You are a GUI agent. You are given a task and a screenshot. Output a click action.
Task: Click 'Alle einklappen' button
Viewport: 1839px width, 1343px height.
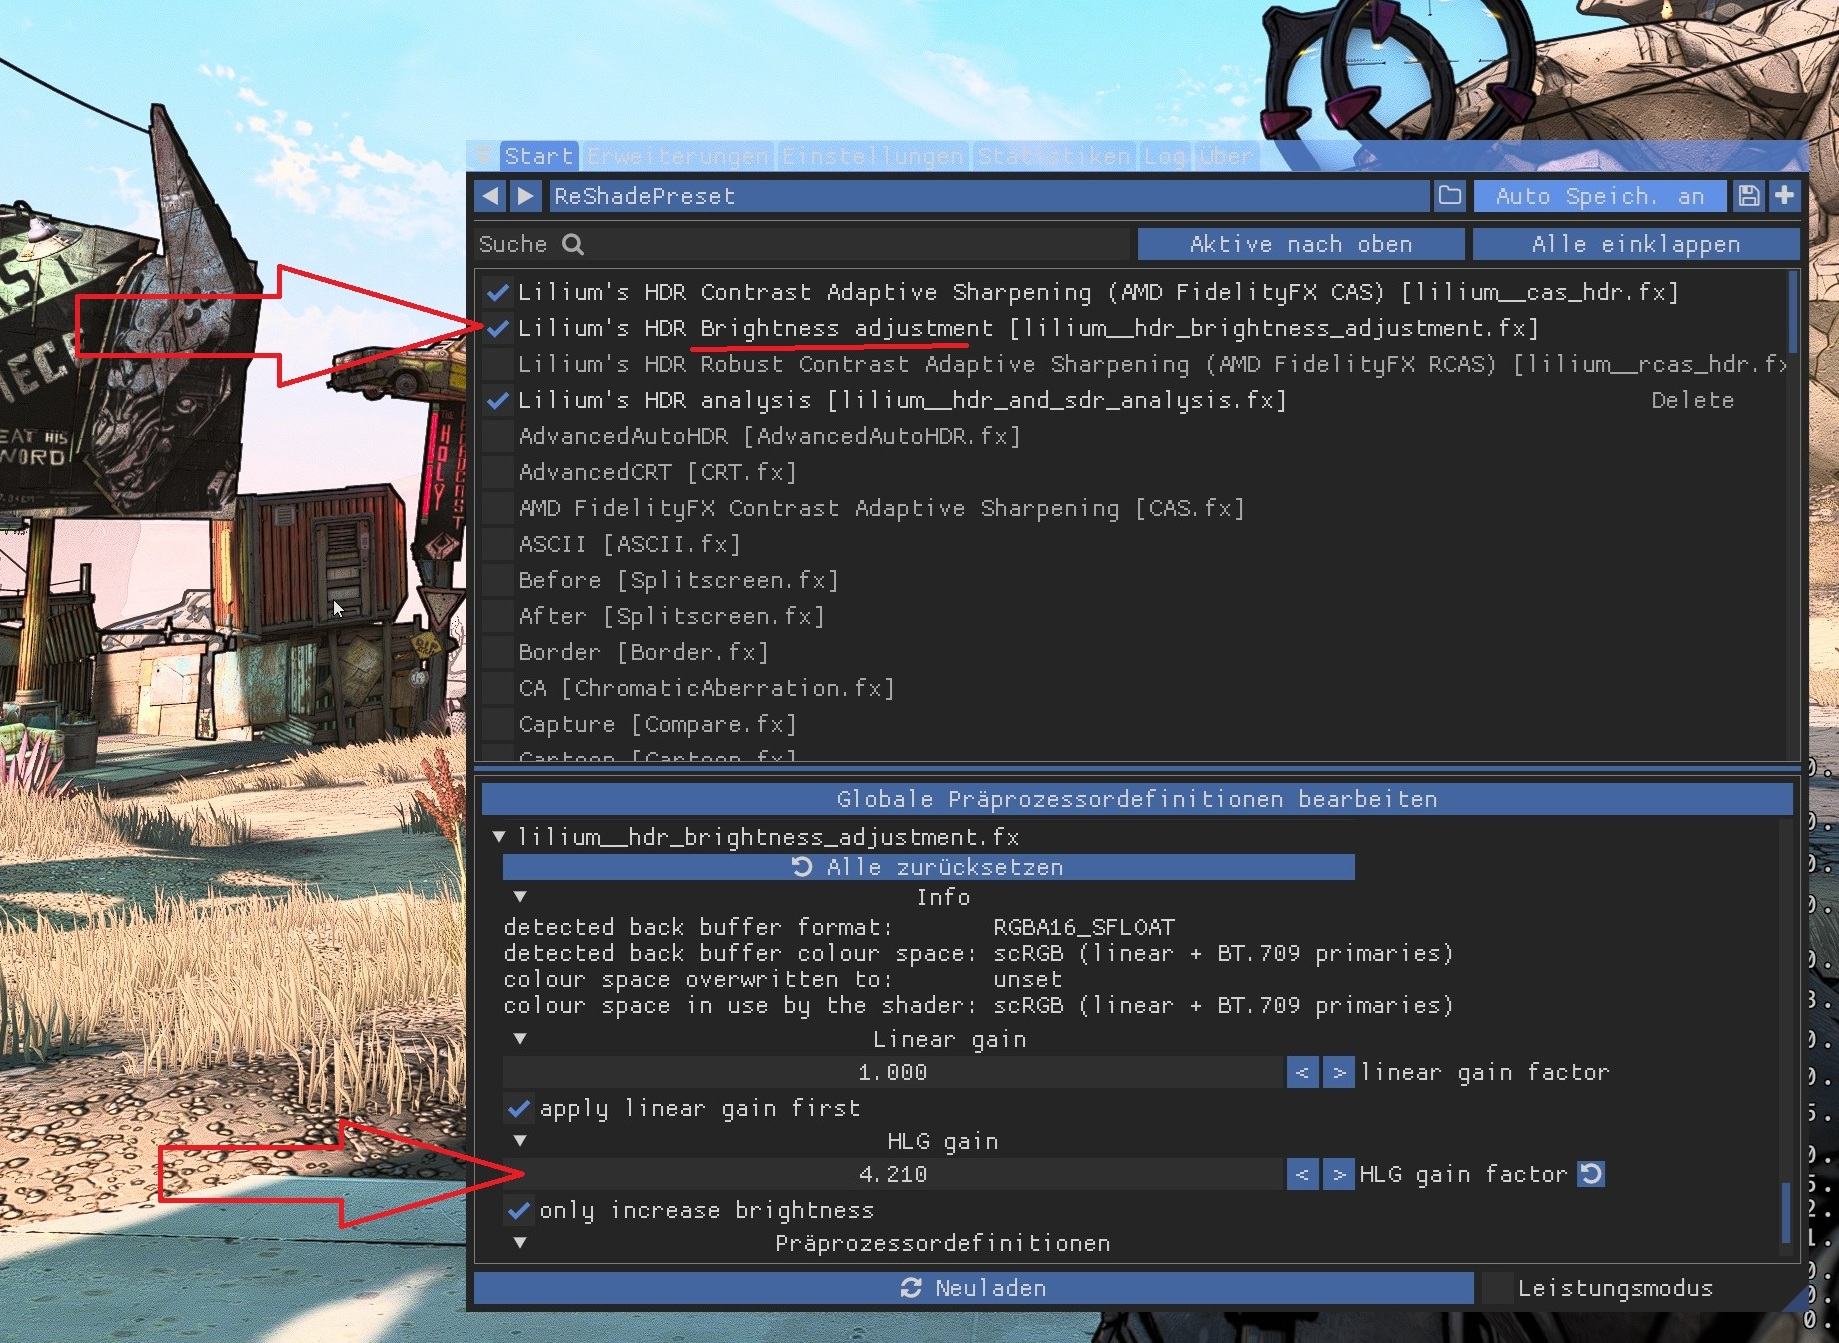point(1636,244)
